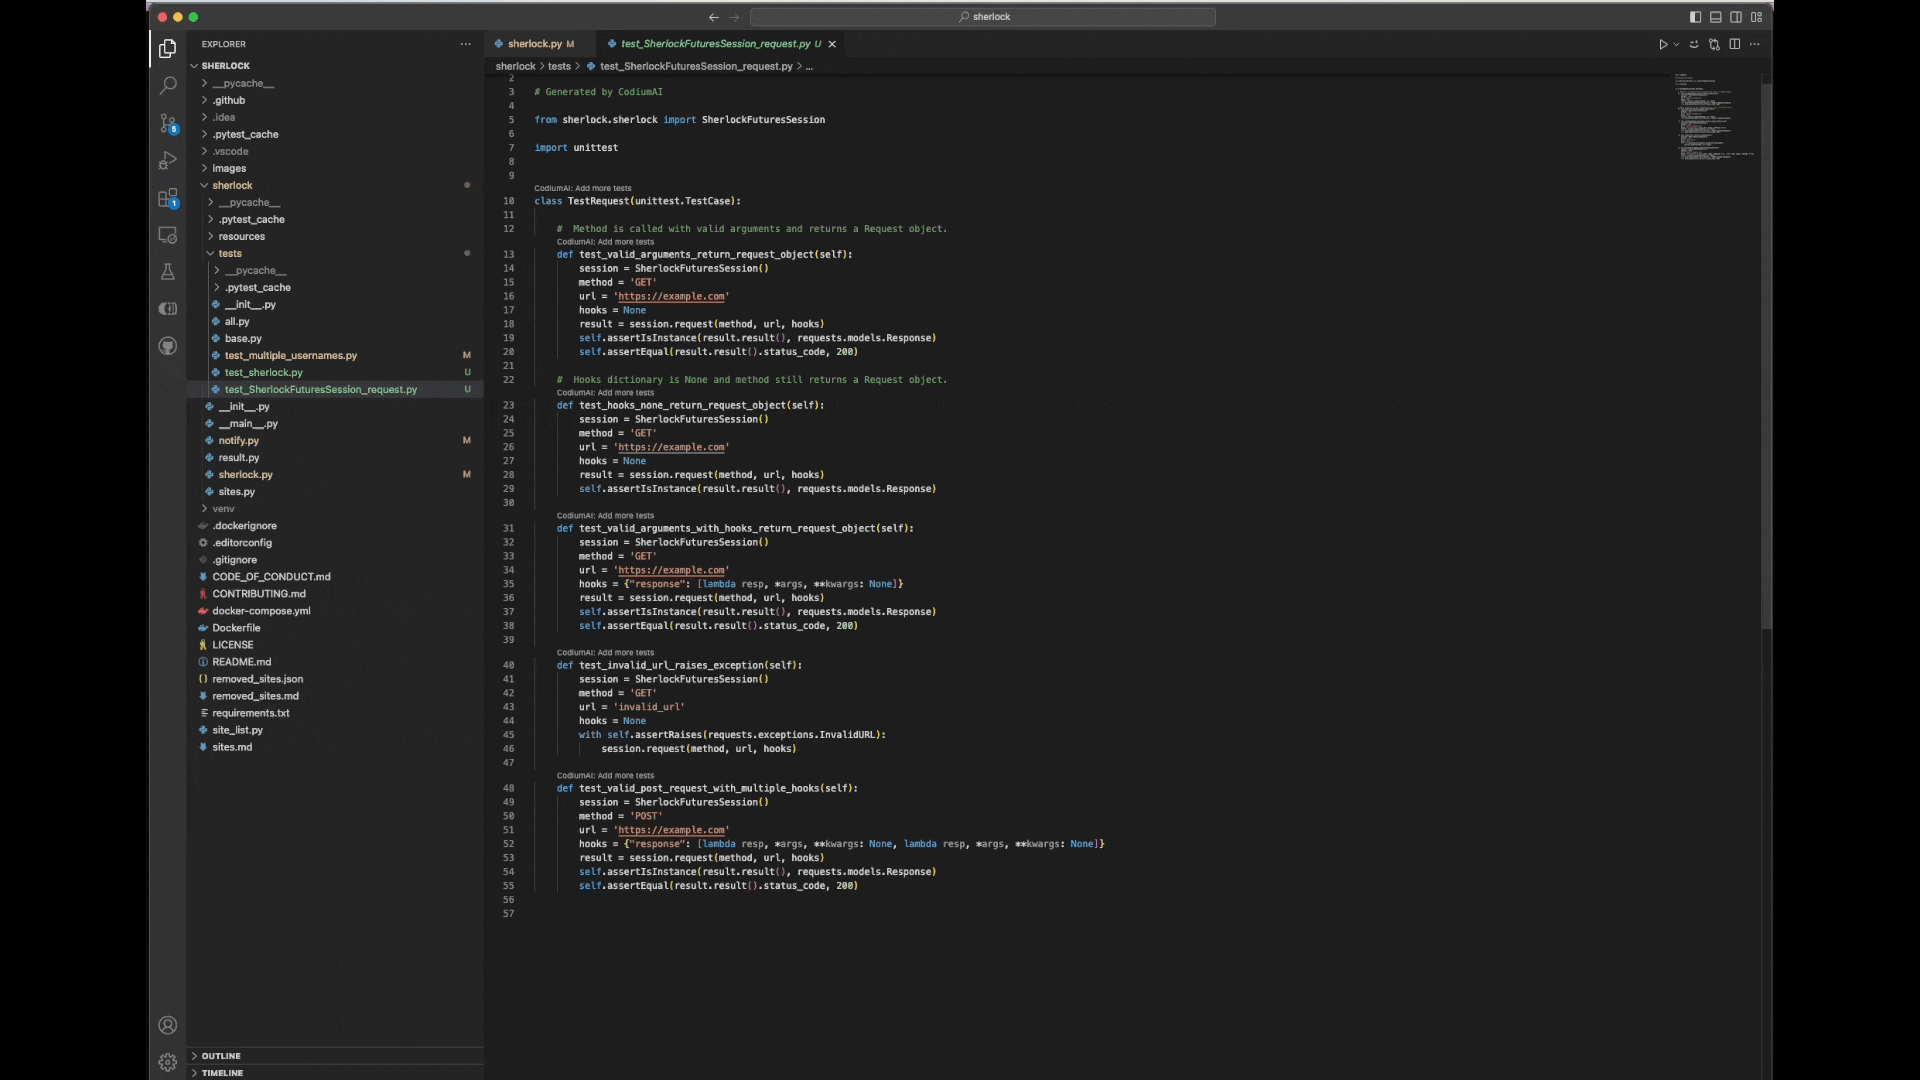Open the Run and Debug view
1920x1080 pixels.
[x=168, y=161]
